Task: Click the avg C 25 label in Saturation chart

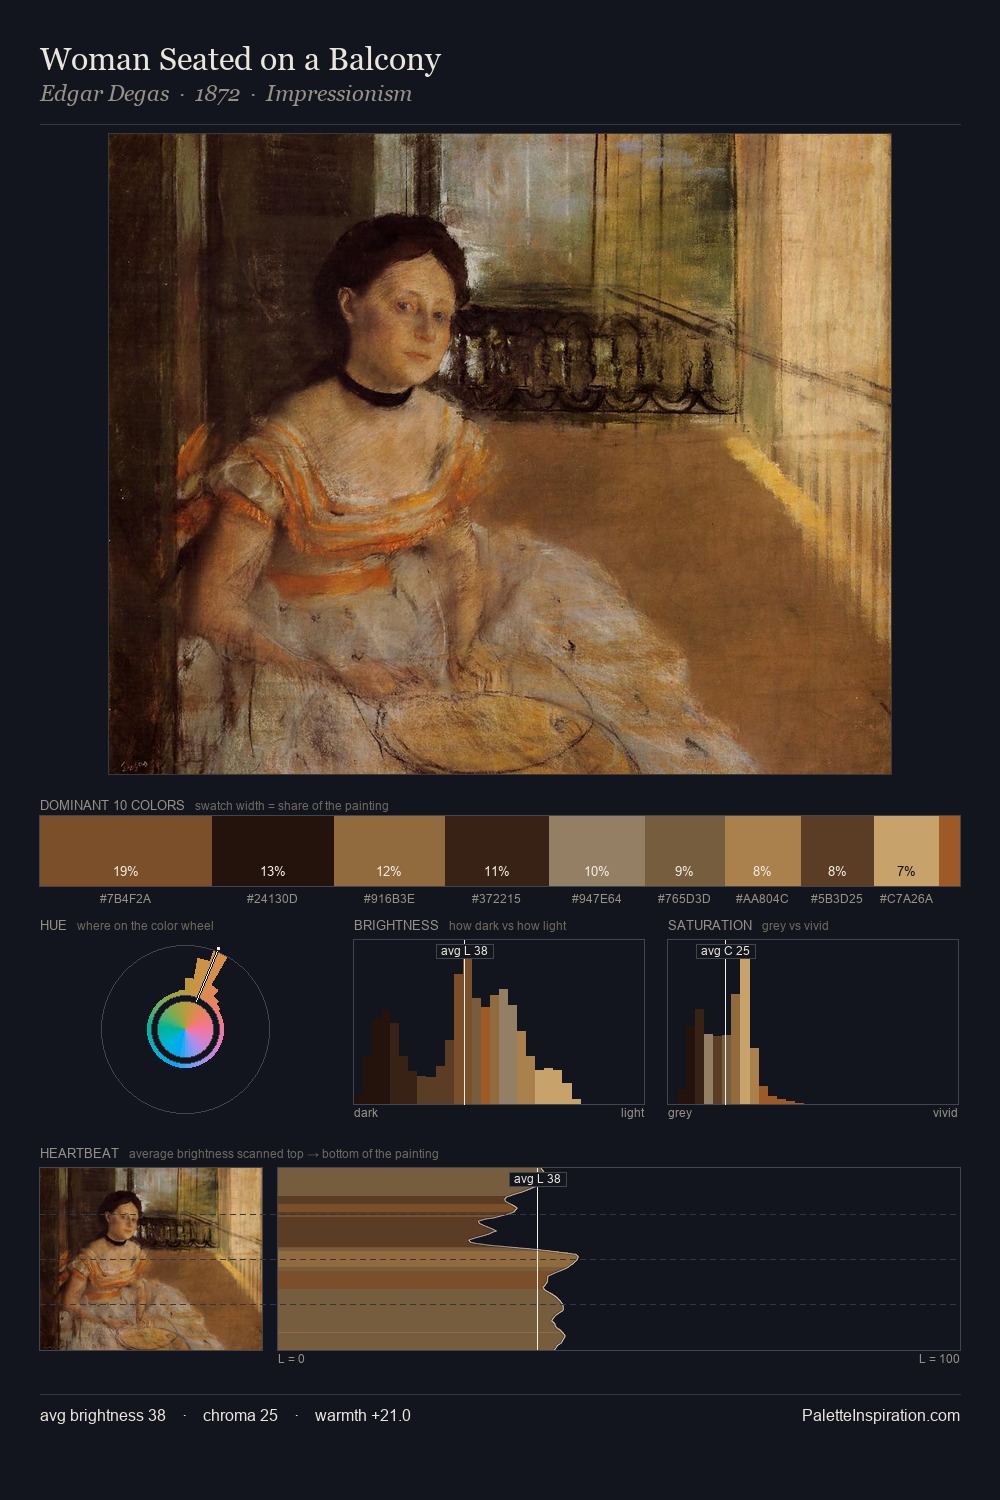Action: [725, 951]
